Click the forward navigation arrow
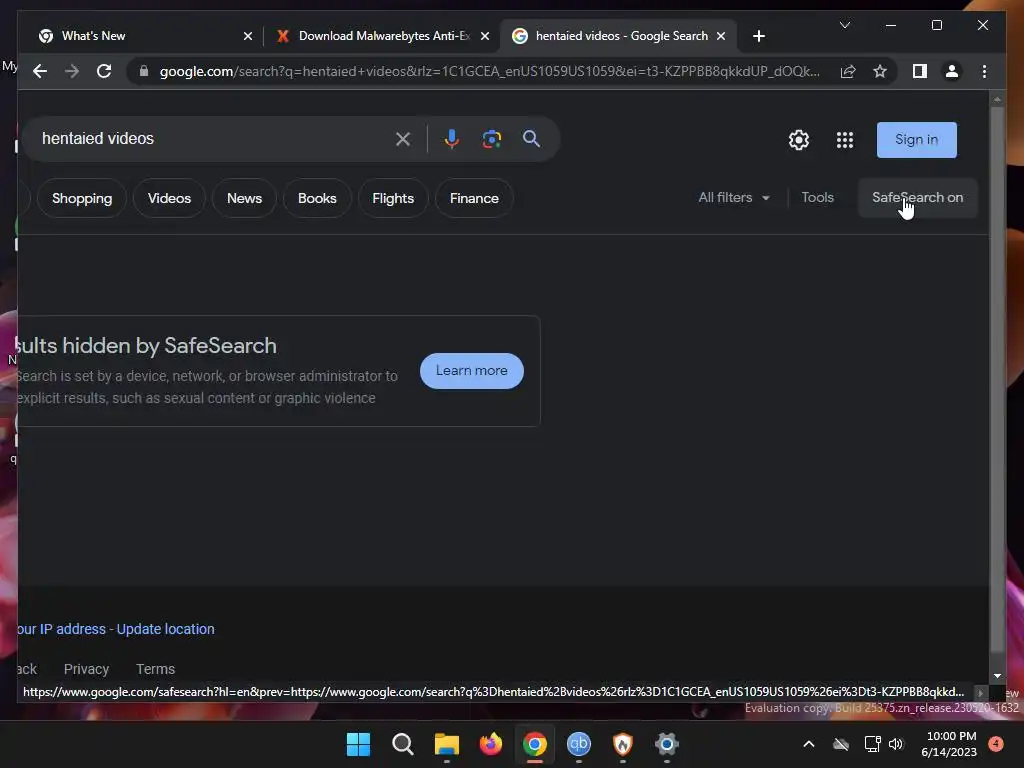This screenshot has height=768, width=1024. pos(72,71)
